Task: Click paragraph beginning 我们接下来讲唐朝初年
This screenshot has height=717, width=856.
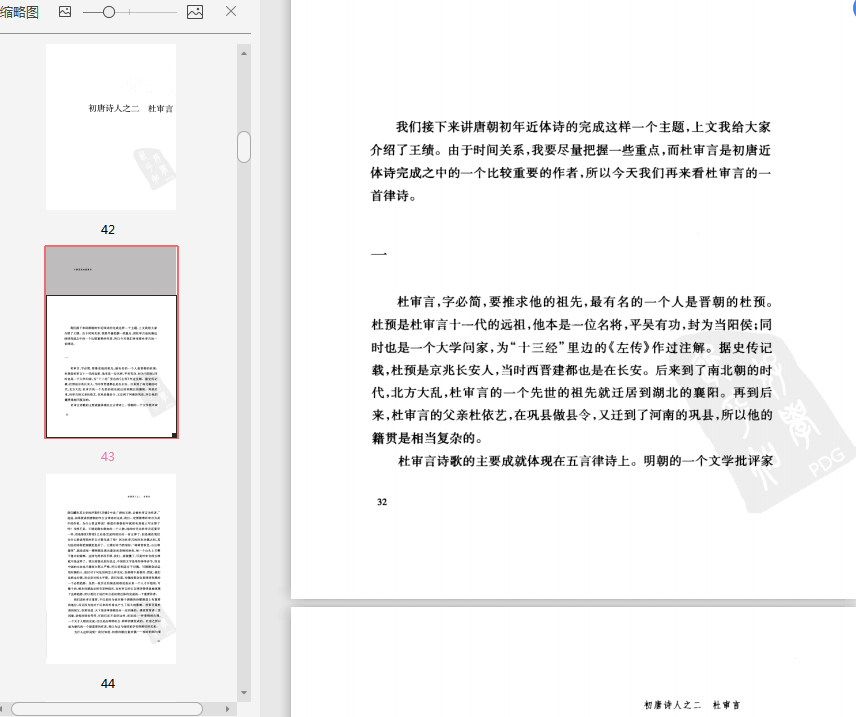Action: [571, 161]
